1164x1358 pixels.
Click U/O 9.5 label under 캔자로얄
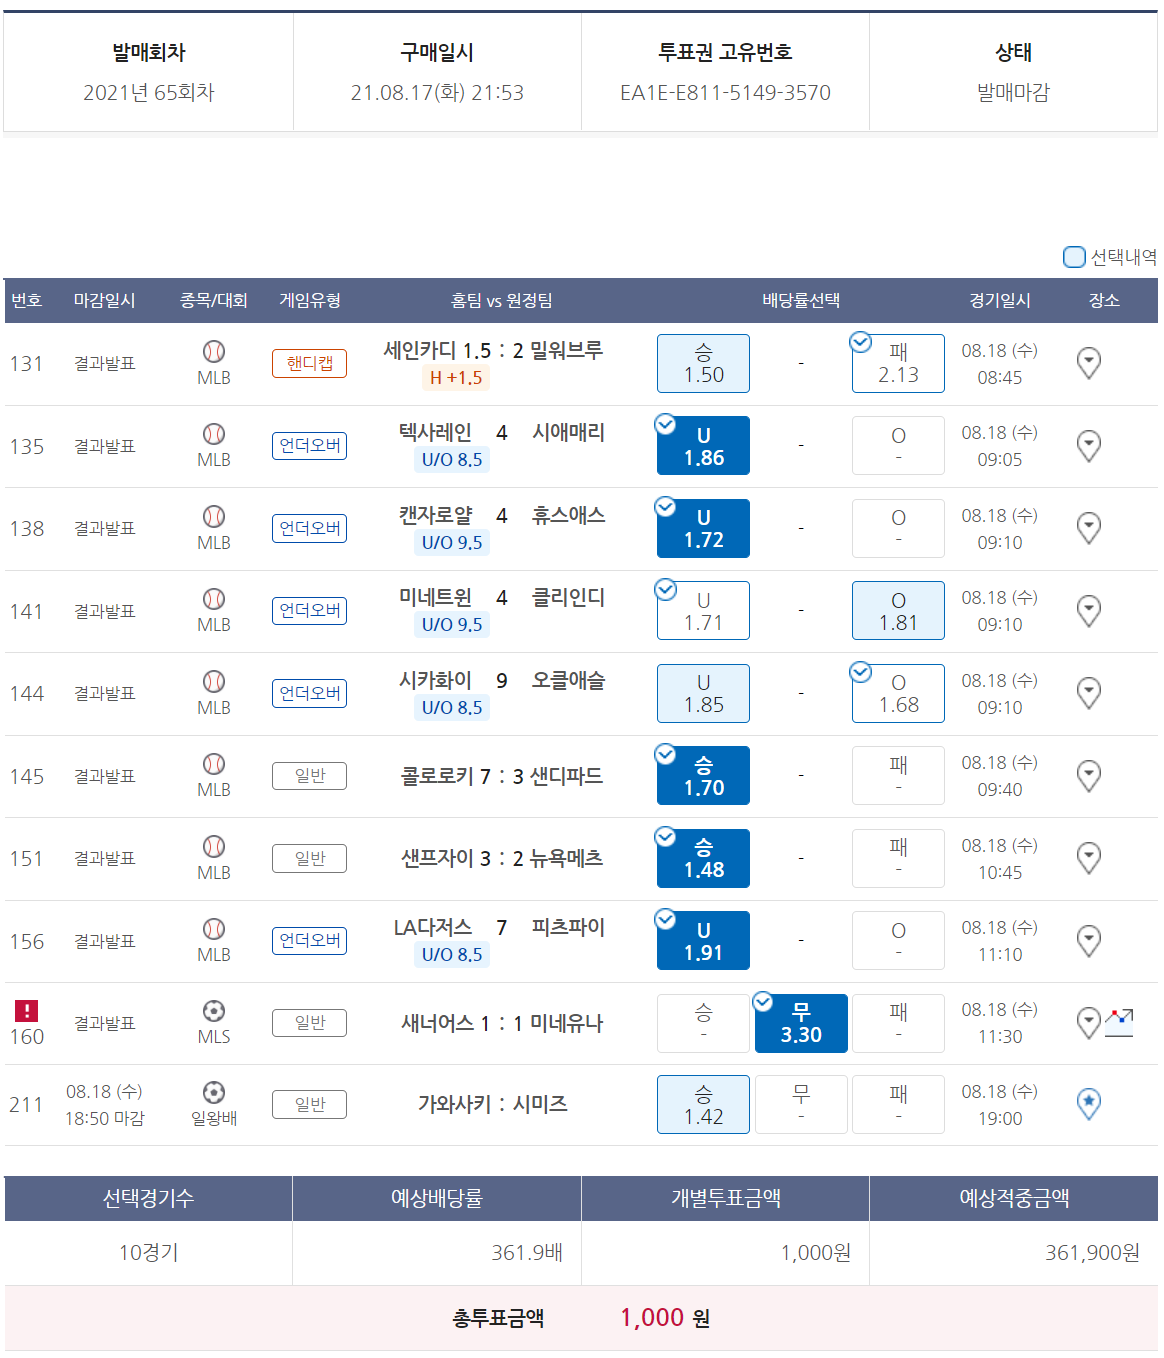pos(452,542)
